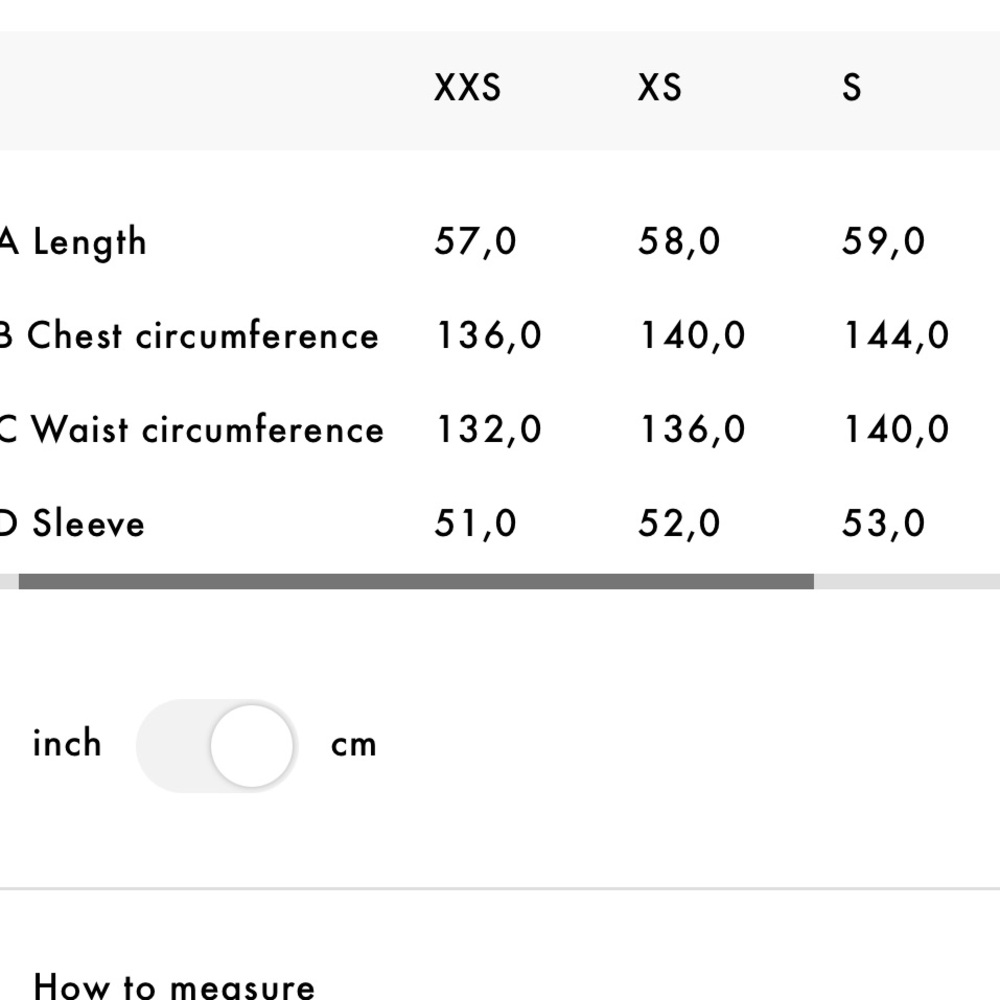Click the XXS length value 57,0
Viewport: 1000px width, 1000px height.
pyautogui.click(x=475, y=242)
